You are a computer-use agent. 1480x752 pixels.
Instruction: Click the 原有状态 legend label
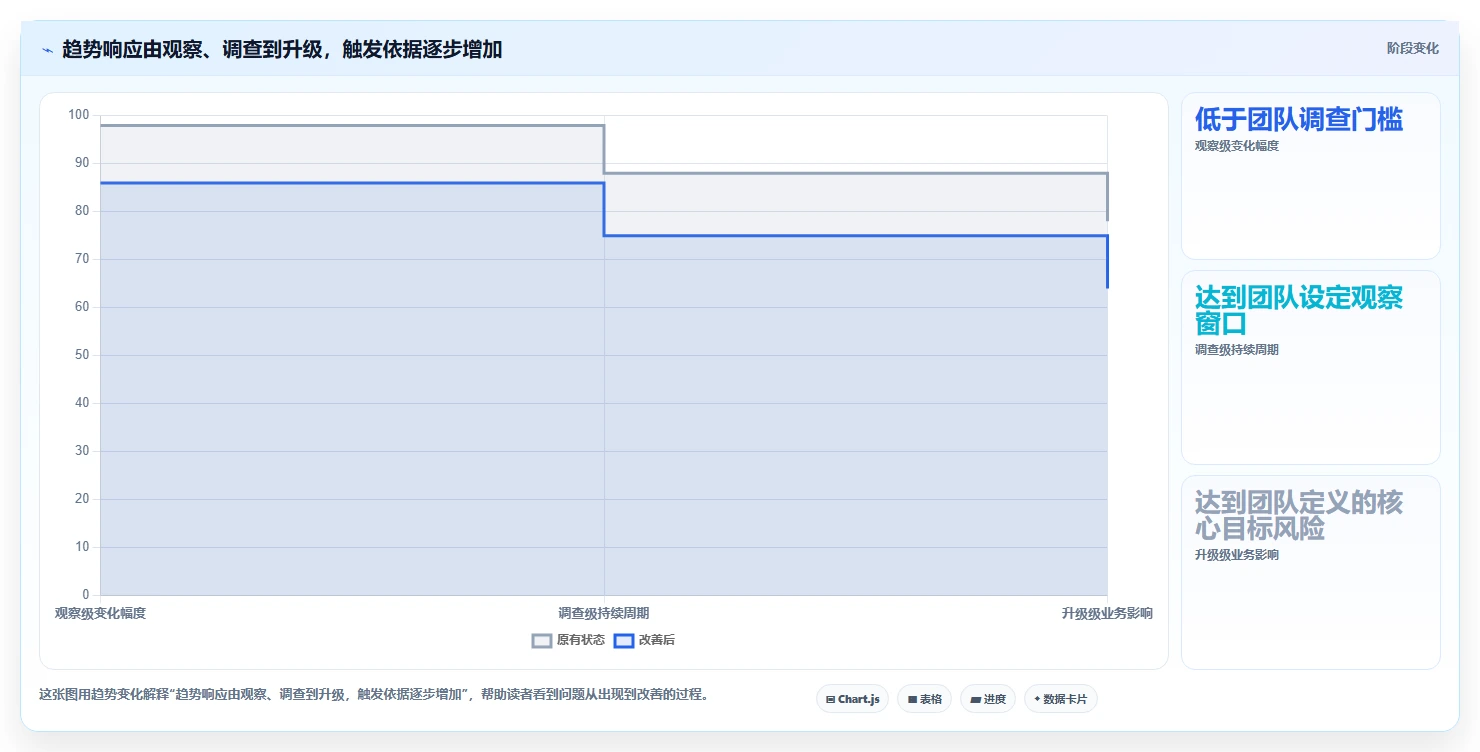[581, 641]
